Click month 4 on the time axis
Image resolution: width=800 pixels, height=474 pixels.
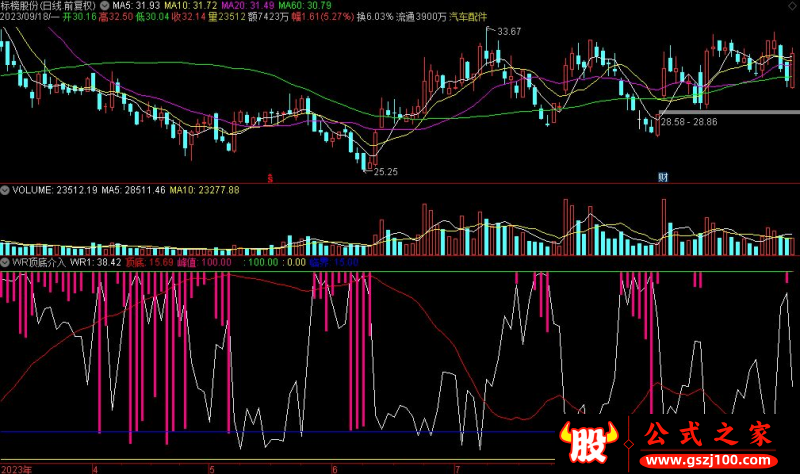(95, 469)
